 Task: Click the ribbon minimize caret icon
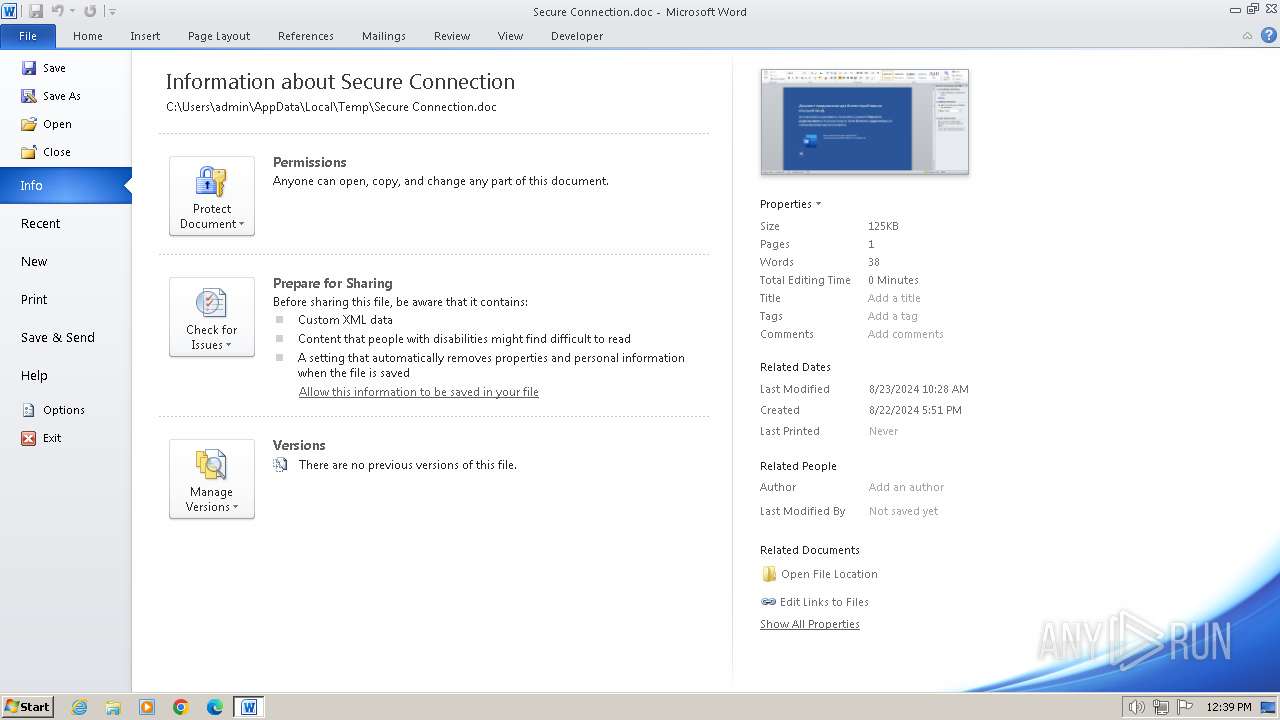(1247, 36)
